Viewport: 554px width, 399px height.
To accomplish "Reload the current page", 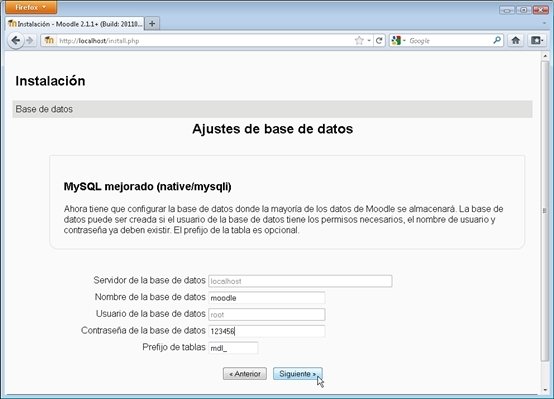I will click(379, 41).
